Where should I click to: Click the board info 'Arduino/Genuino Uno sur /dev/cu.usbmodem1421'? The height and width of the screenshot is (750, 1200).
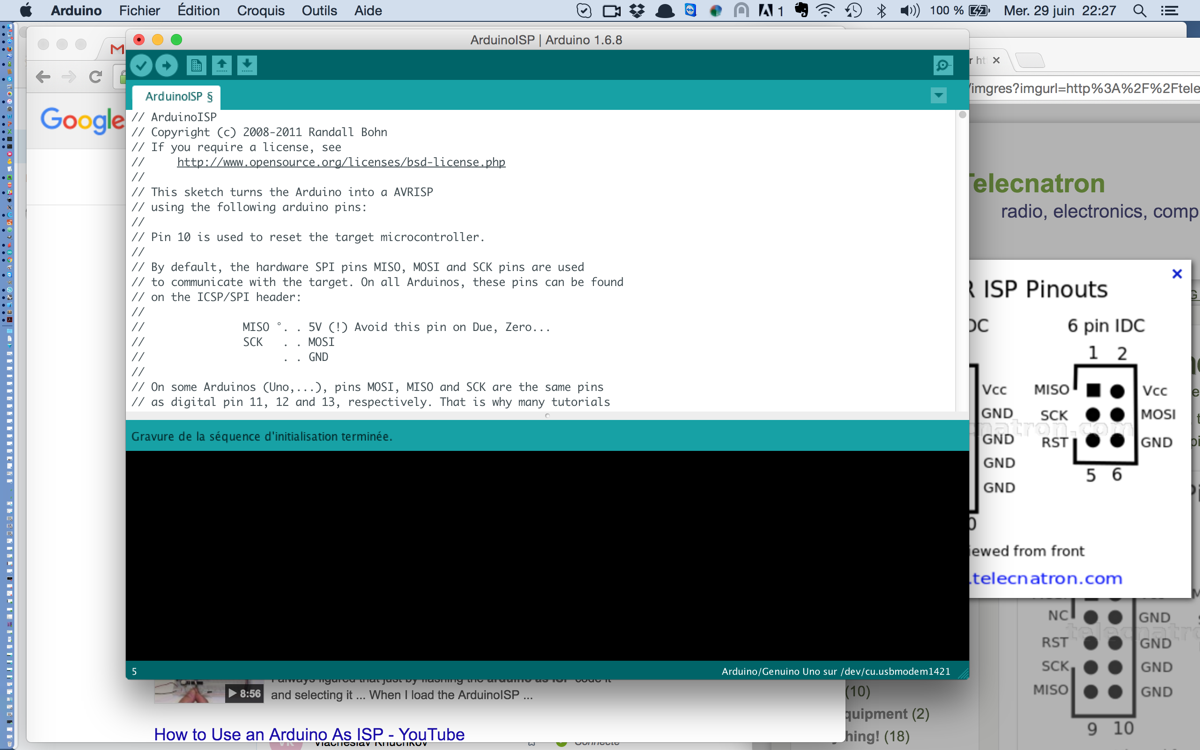(836, 672)
